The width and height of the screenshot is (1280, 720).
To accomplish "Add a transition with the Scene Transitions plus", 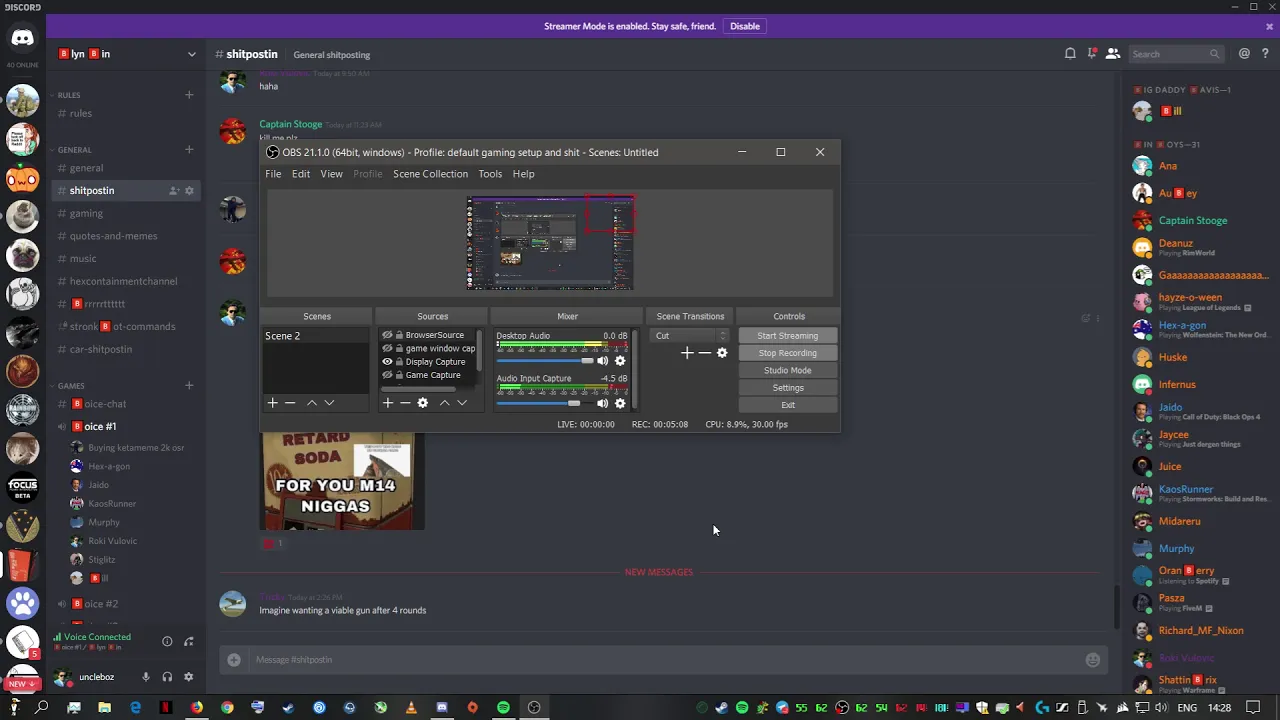I will point(687,353).
